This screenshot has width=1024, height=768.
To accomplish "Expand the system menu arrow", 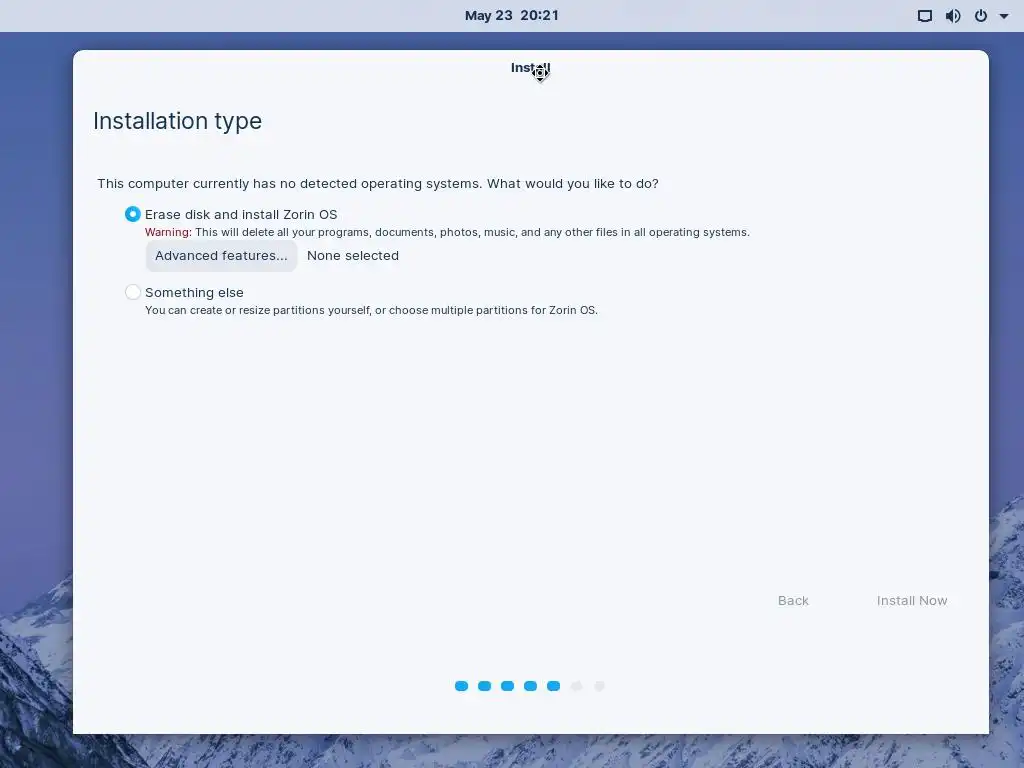I will [x=1004, y=16].
